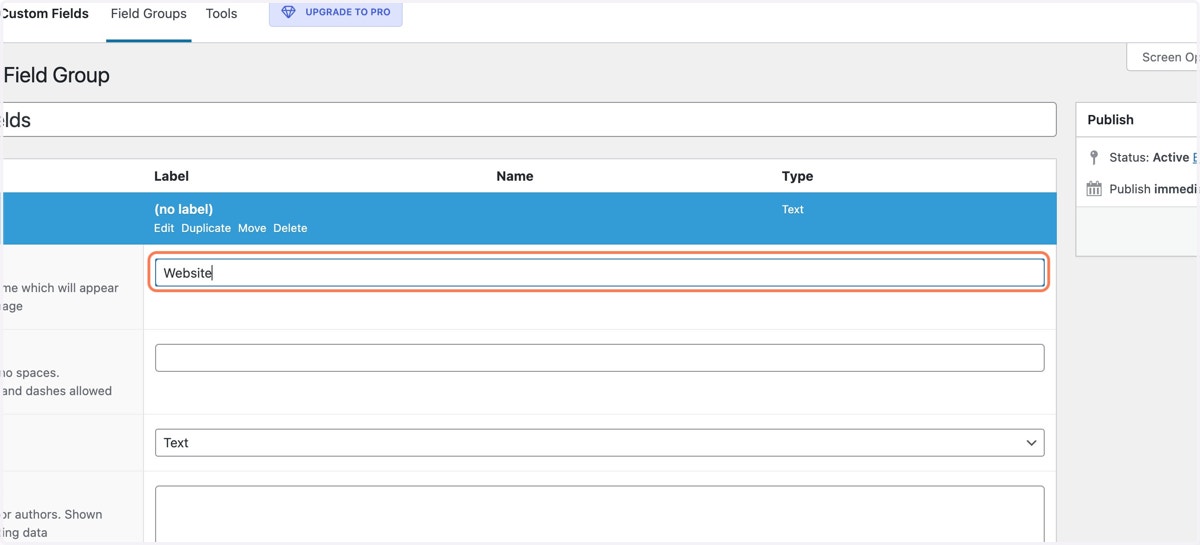Click the diamond icon in Upgrade button

(x=289, y=13)
